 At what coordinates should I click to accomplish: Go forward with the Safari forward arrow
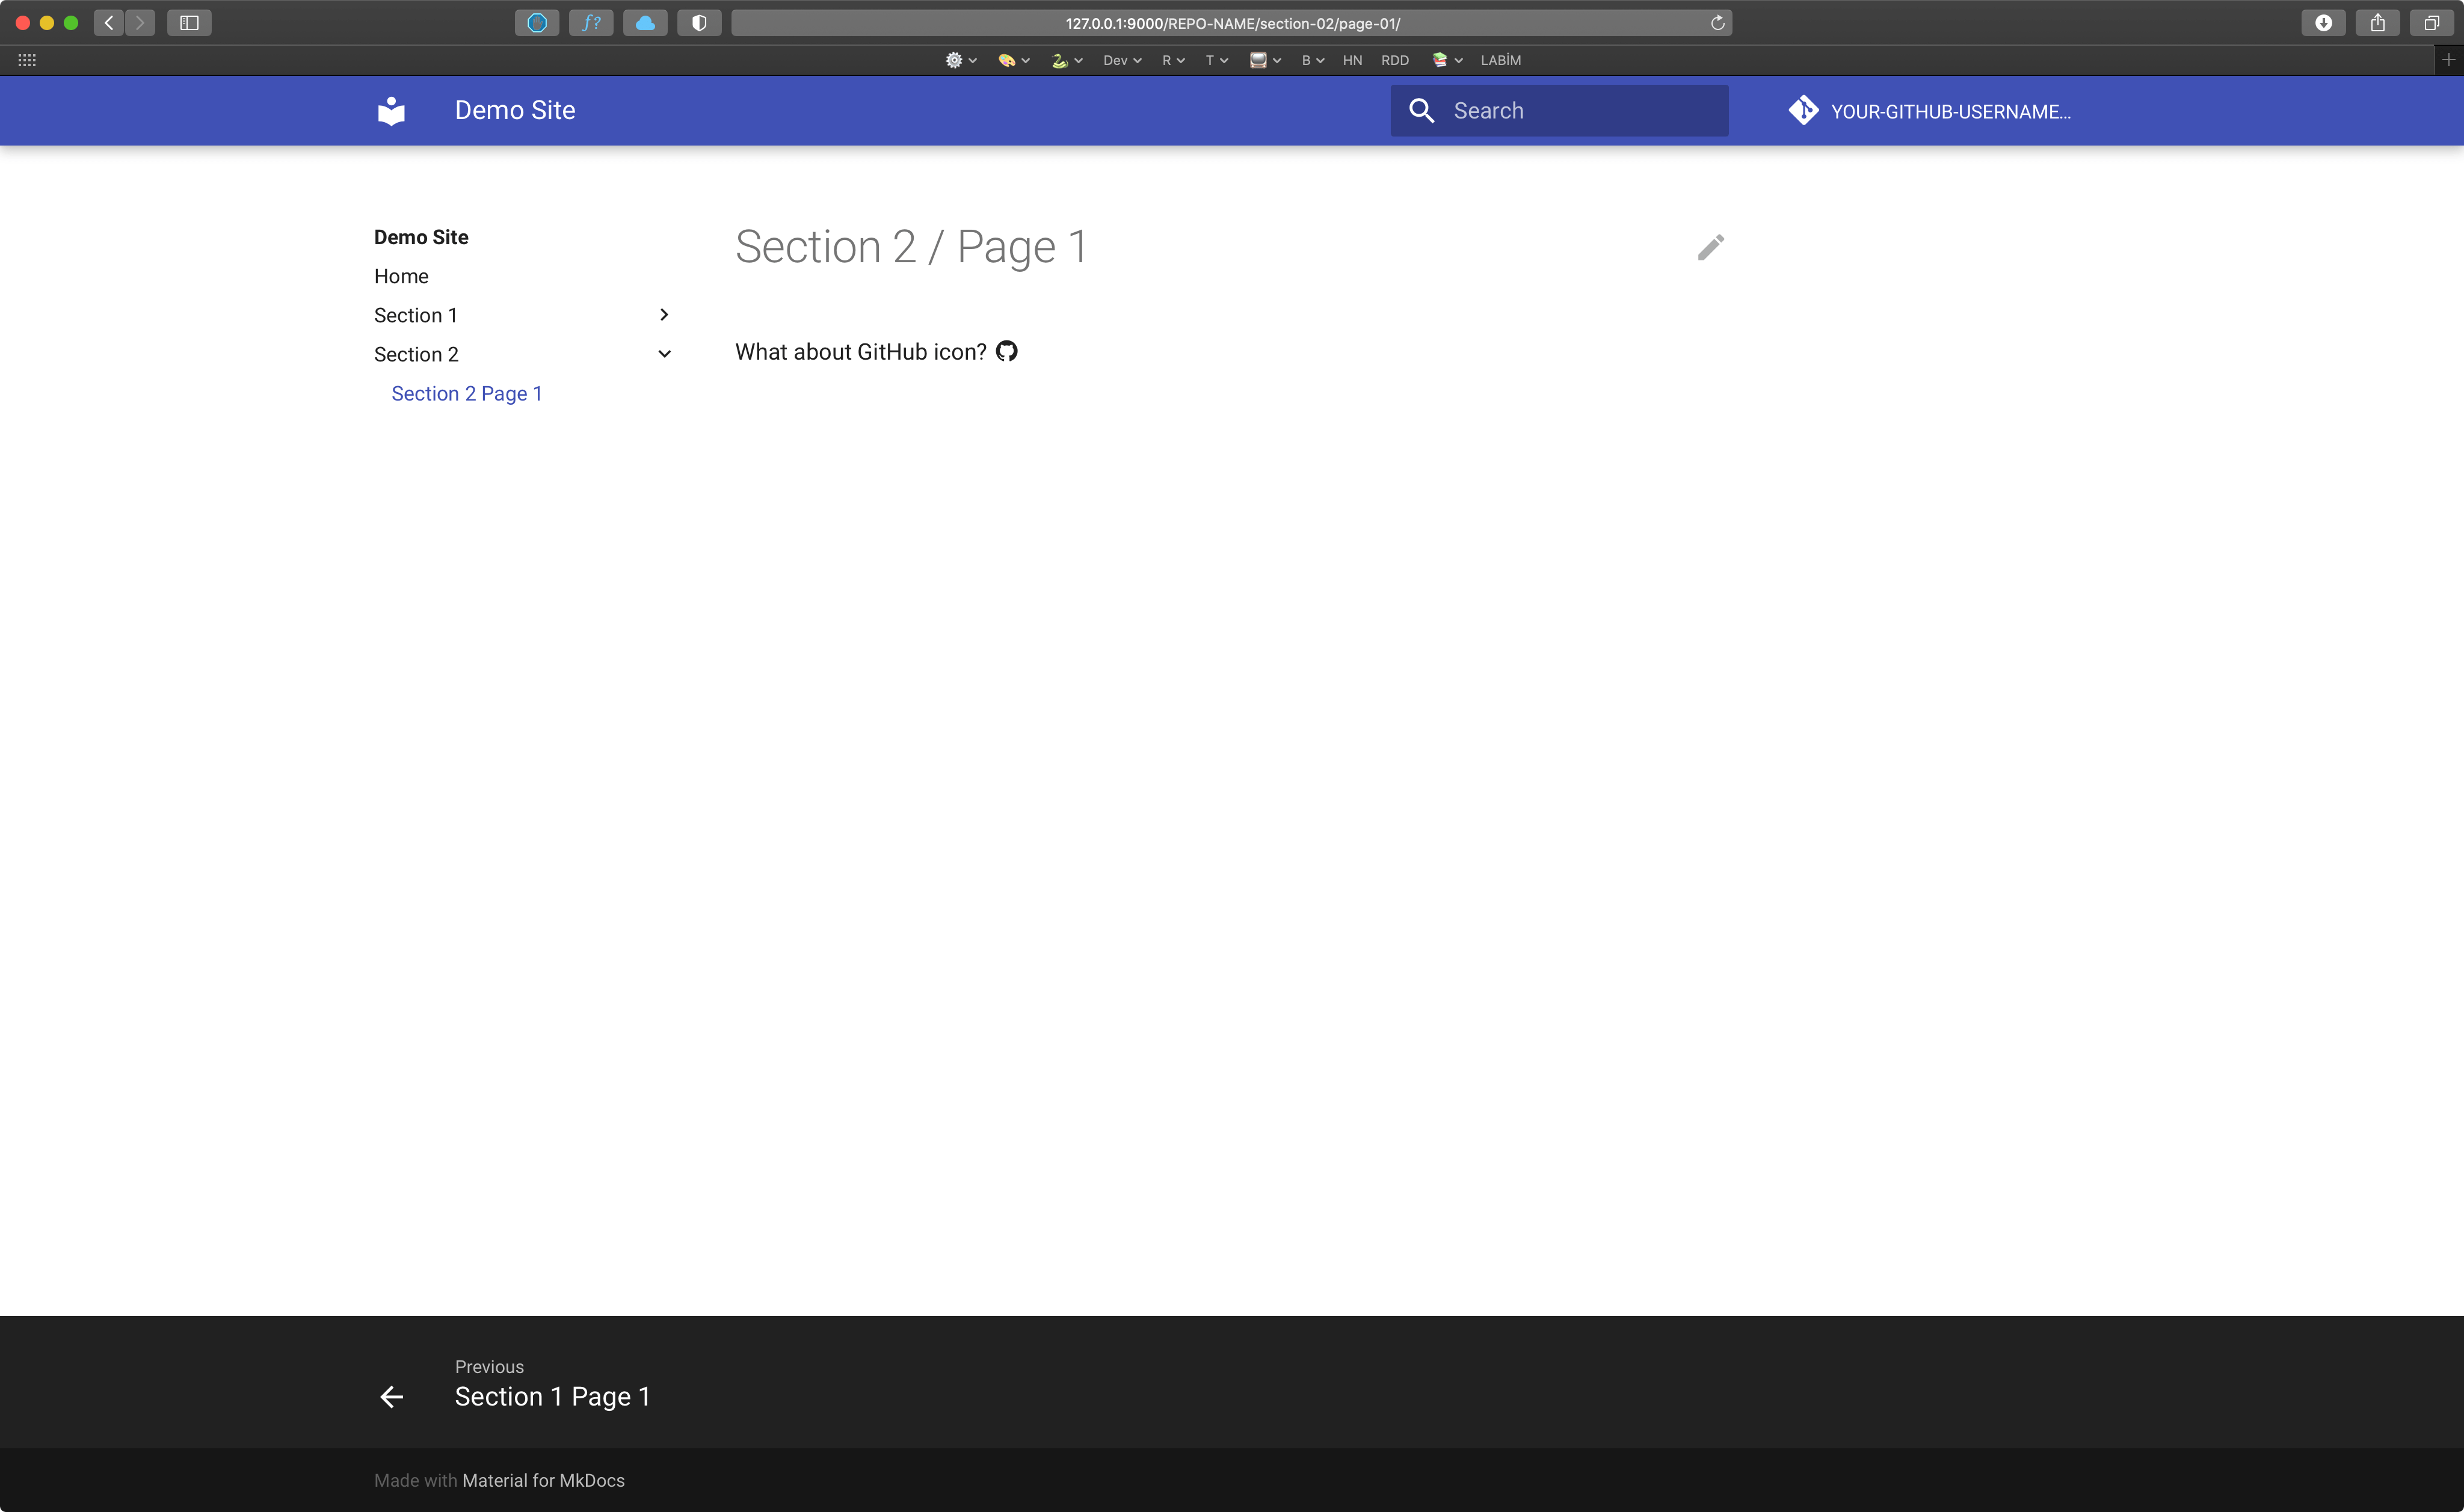click(140, 22)
